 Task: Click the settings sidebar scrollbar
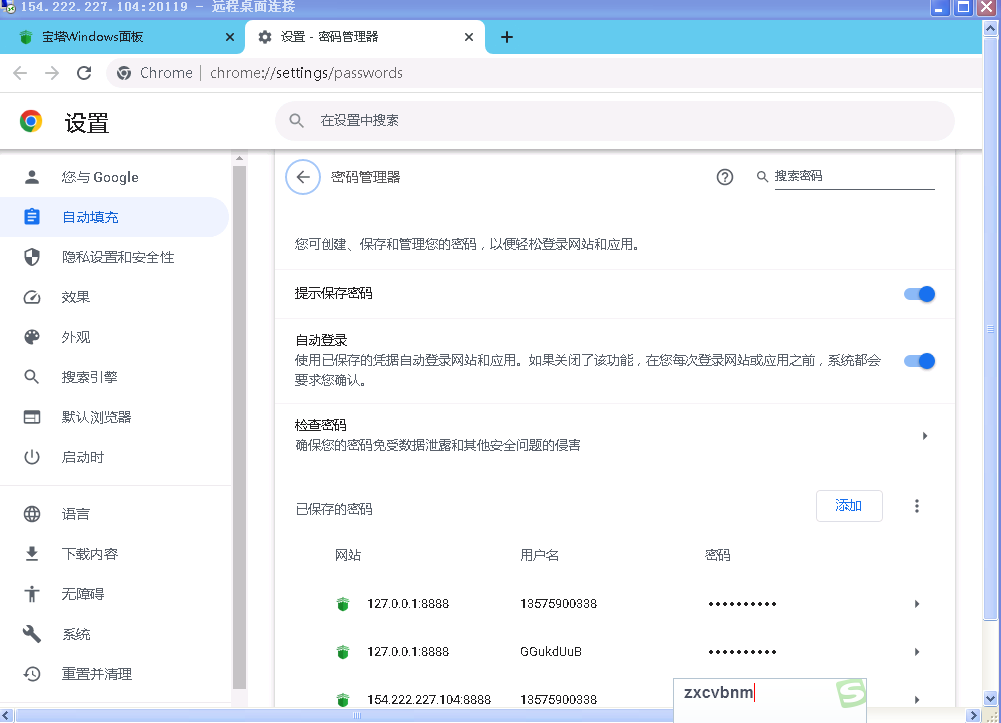(x=239, y=428)
